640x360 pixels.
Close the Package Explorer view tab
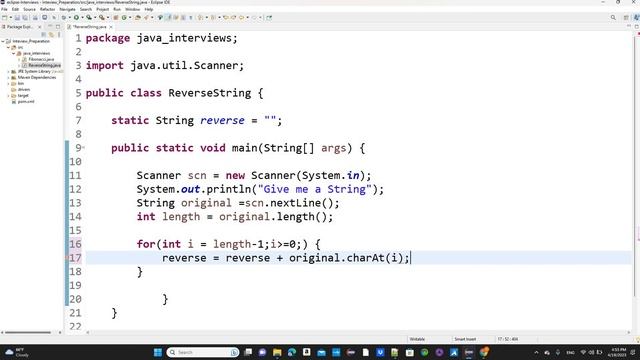coord(40,27)
